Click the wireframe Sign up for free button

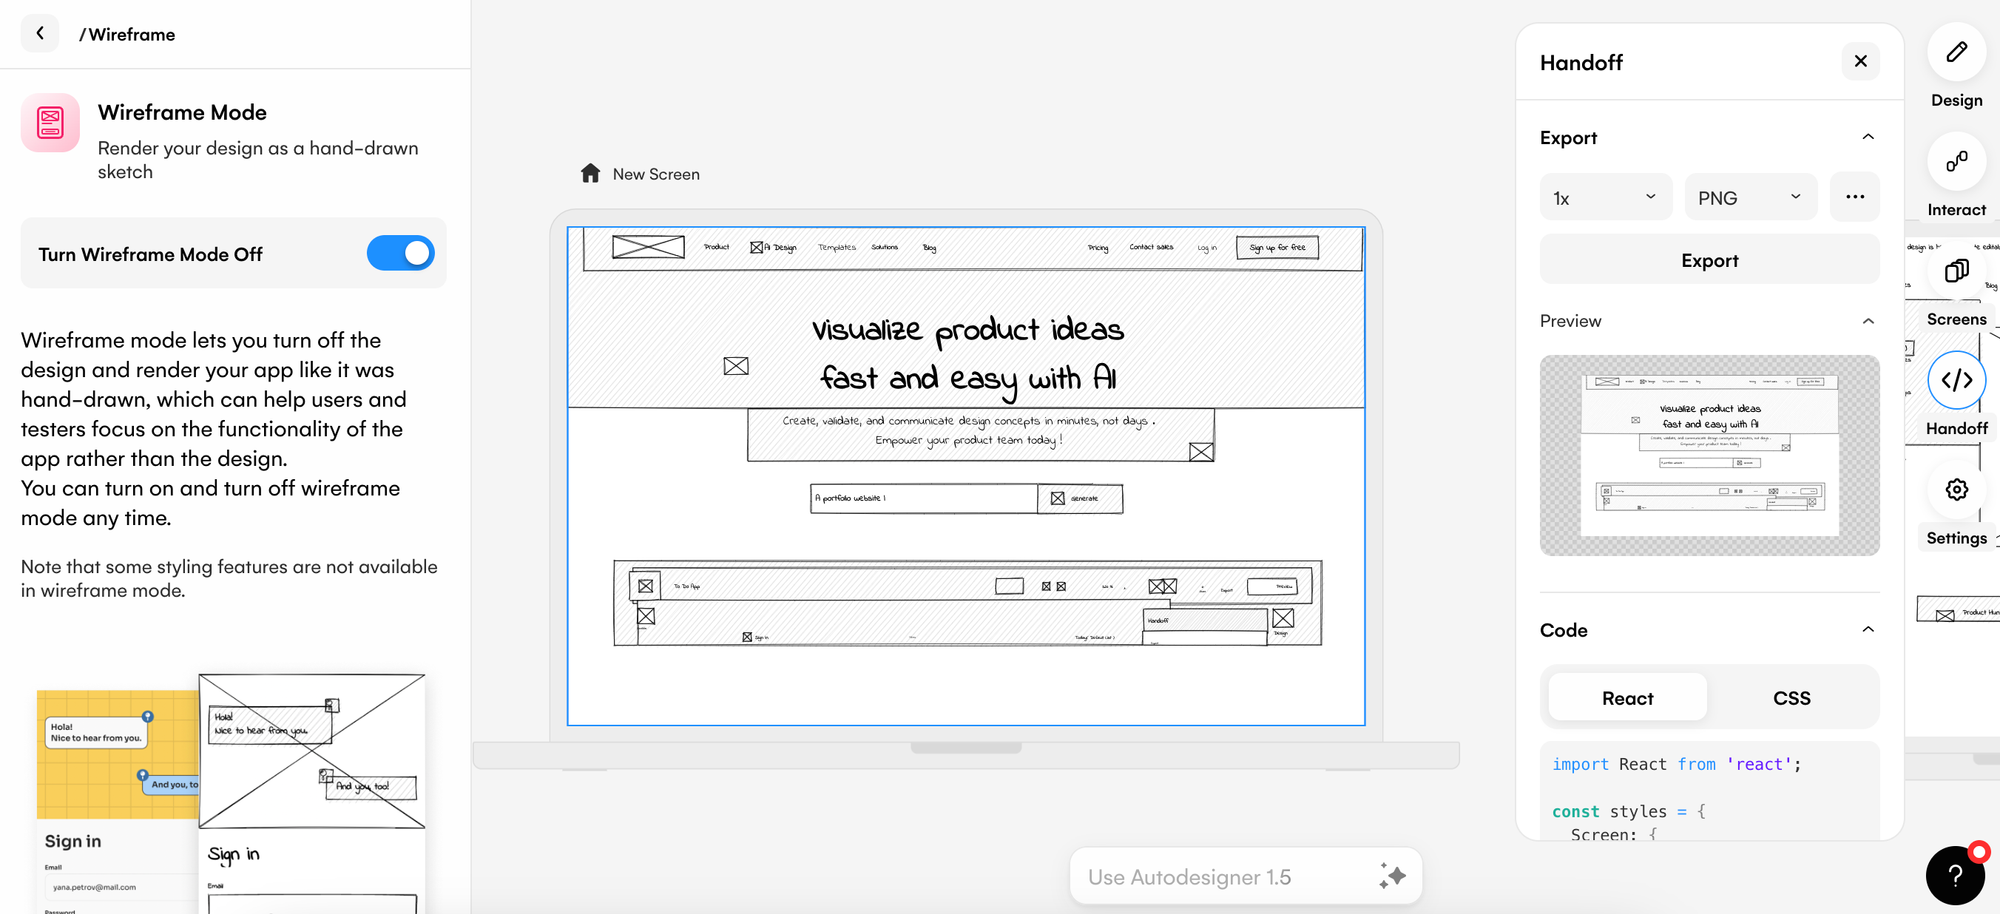pos(1277,247)
